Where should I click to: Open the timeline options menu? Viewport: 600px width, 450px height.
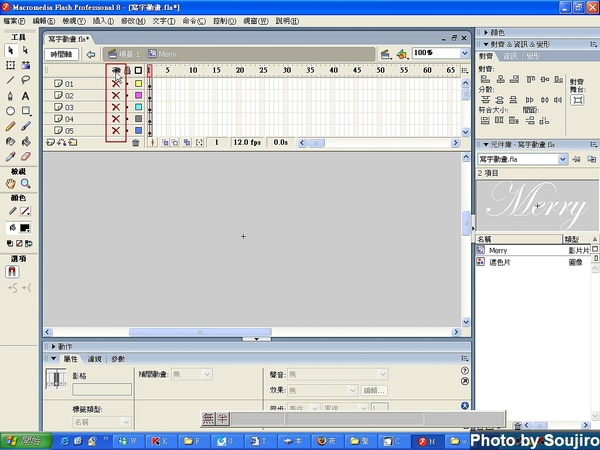(465, 70)
